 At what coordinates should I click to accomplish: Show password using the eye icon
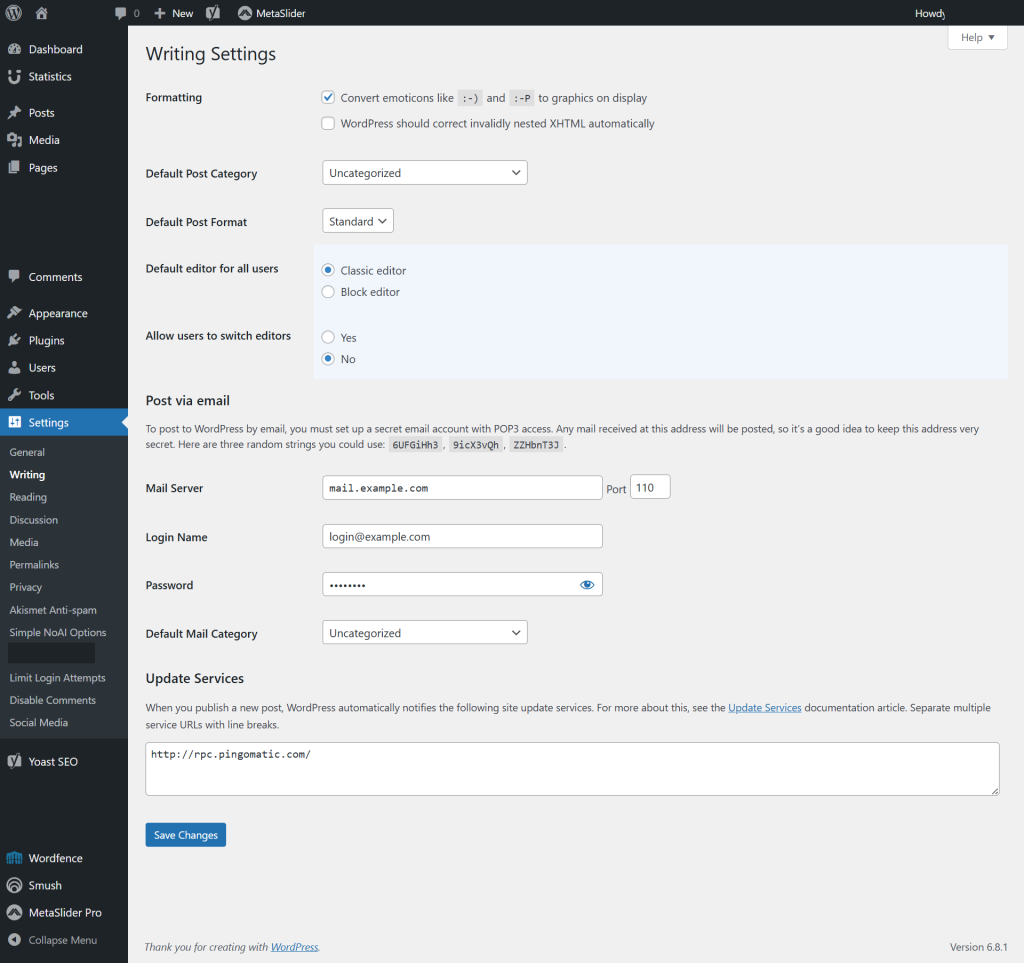point(587,585)
